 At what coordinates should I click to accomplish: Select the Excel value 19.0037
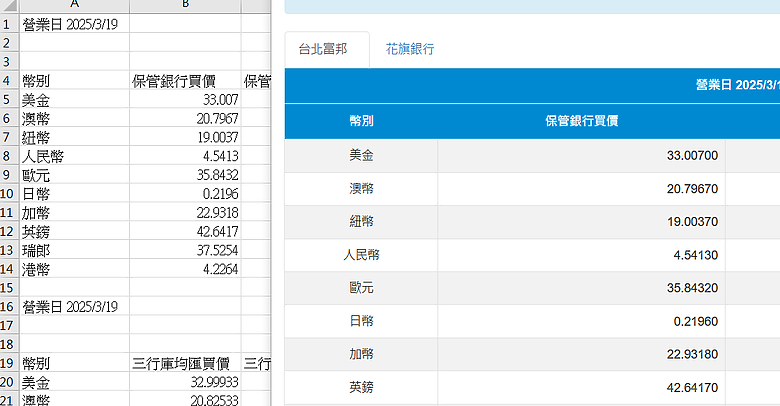pyautogui.click(x=185, y=137)
